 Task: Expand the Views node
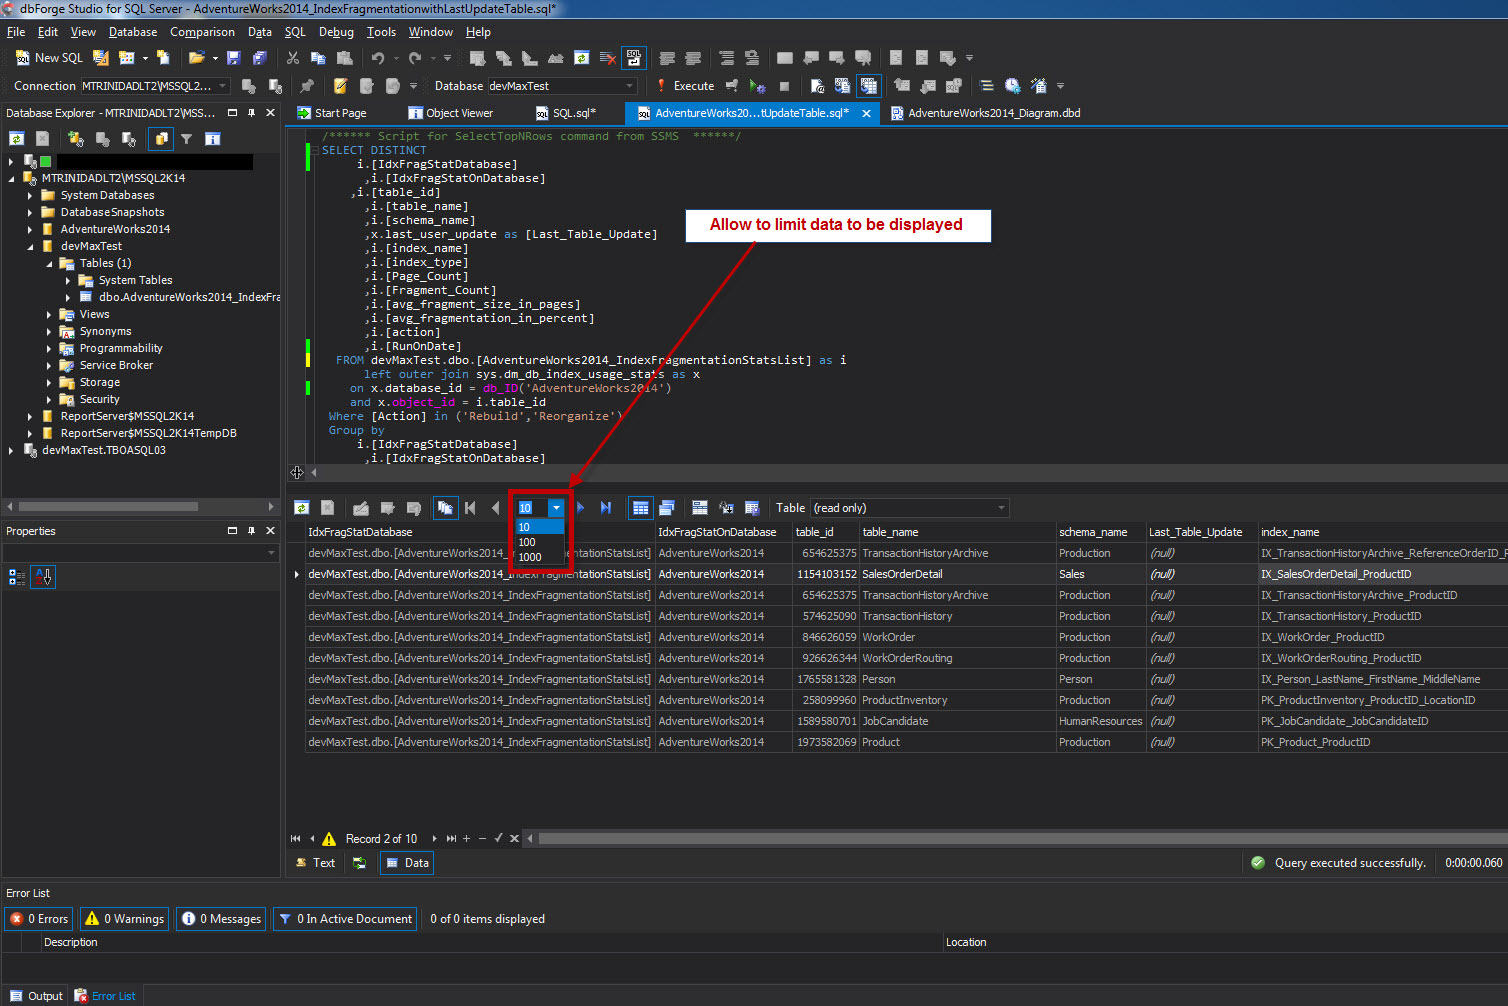pyautogui.click(x=49, y=314)
